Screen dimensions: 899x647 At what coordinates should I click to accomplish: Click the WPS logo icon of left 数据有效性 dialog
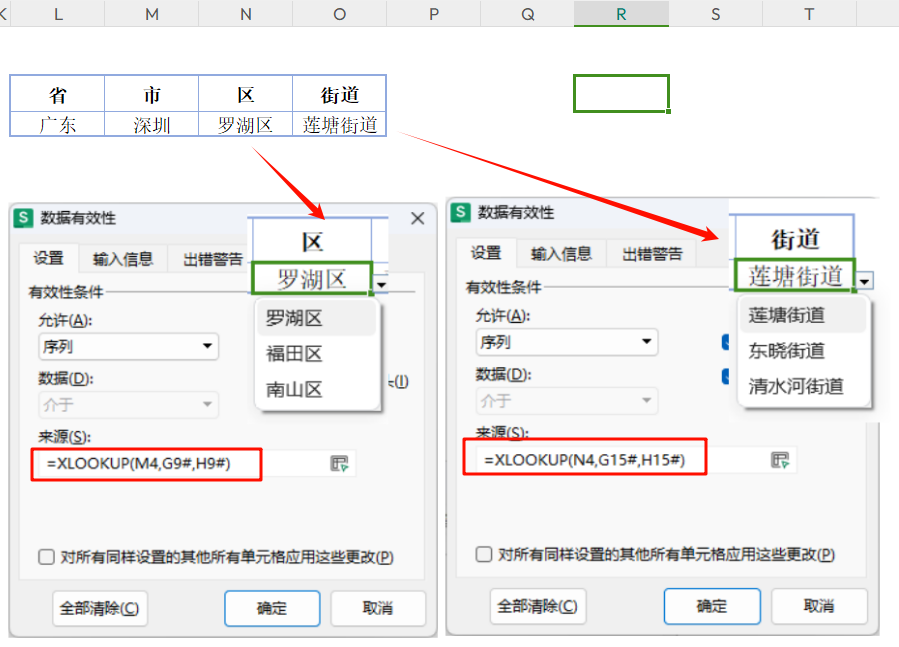[23, 217]
